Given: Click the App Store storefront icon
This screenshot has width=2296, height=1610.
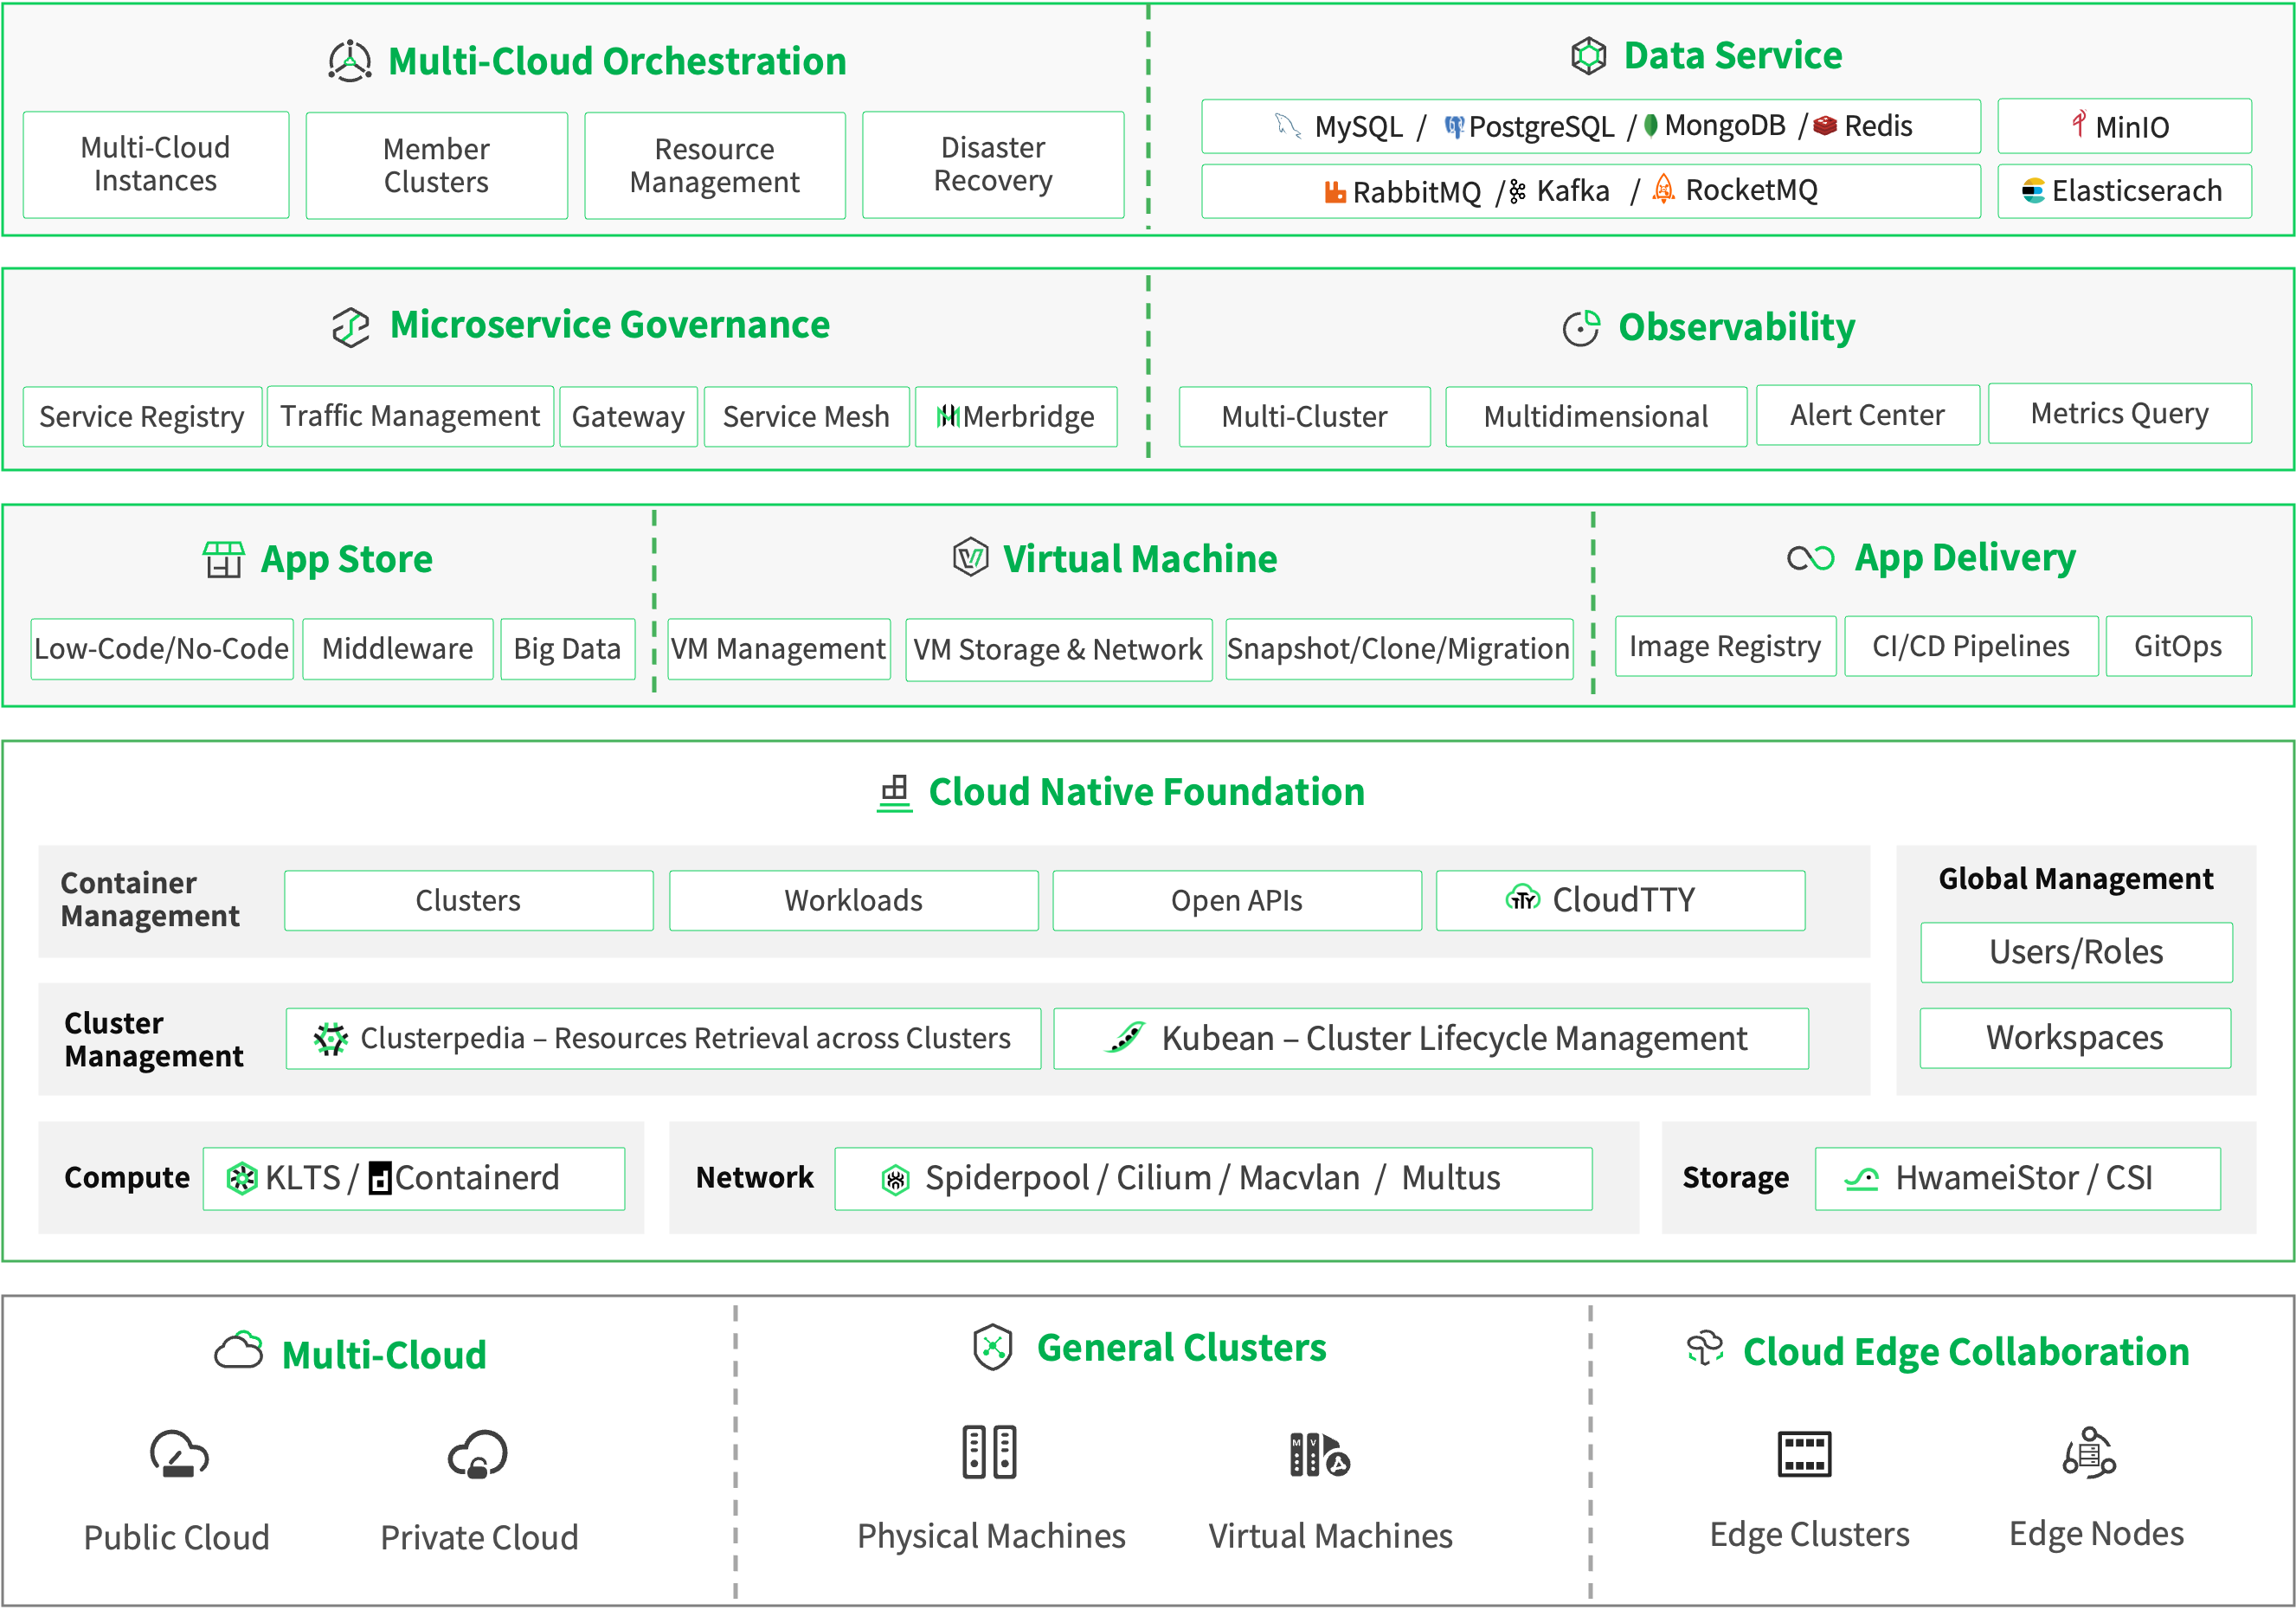Looking at the screenshot, I should (x=224, y=560).
